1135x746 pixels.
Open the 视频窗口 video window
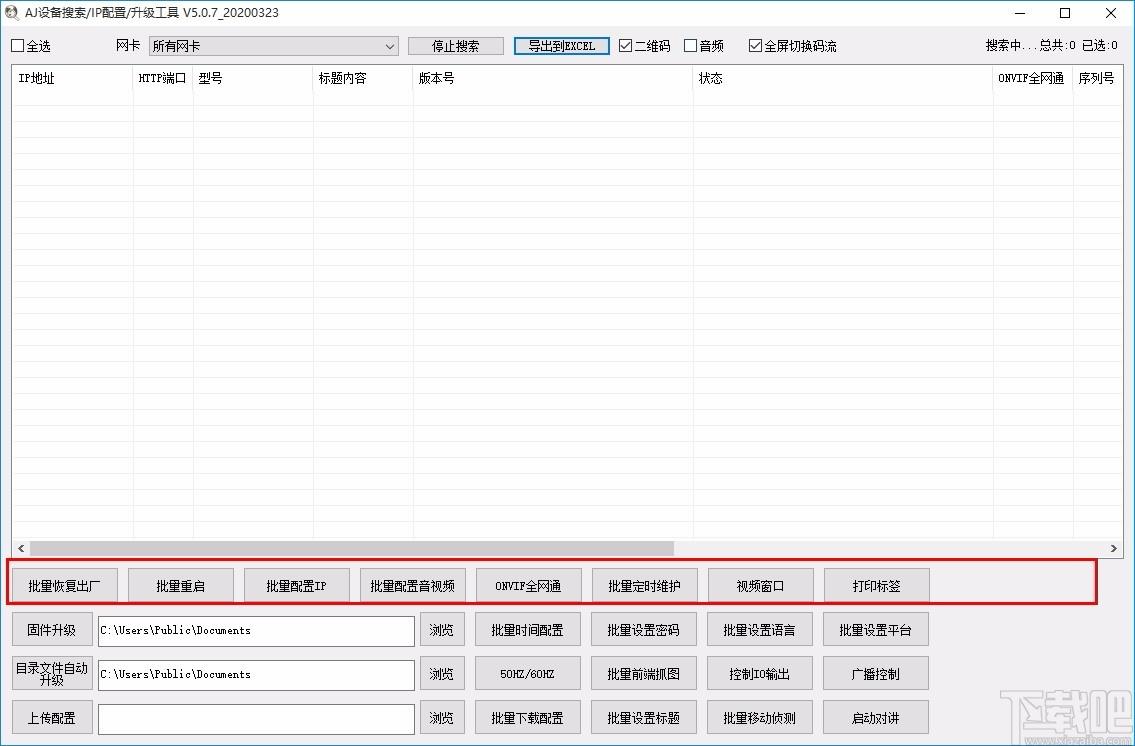[761, 585]
